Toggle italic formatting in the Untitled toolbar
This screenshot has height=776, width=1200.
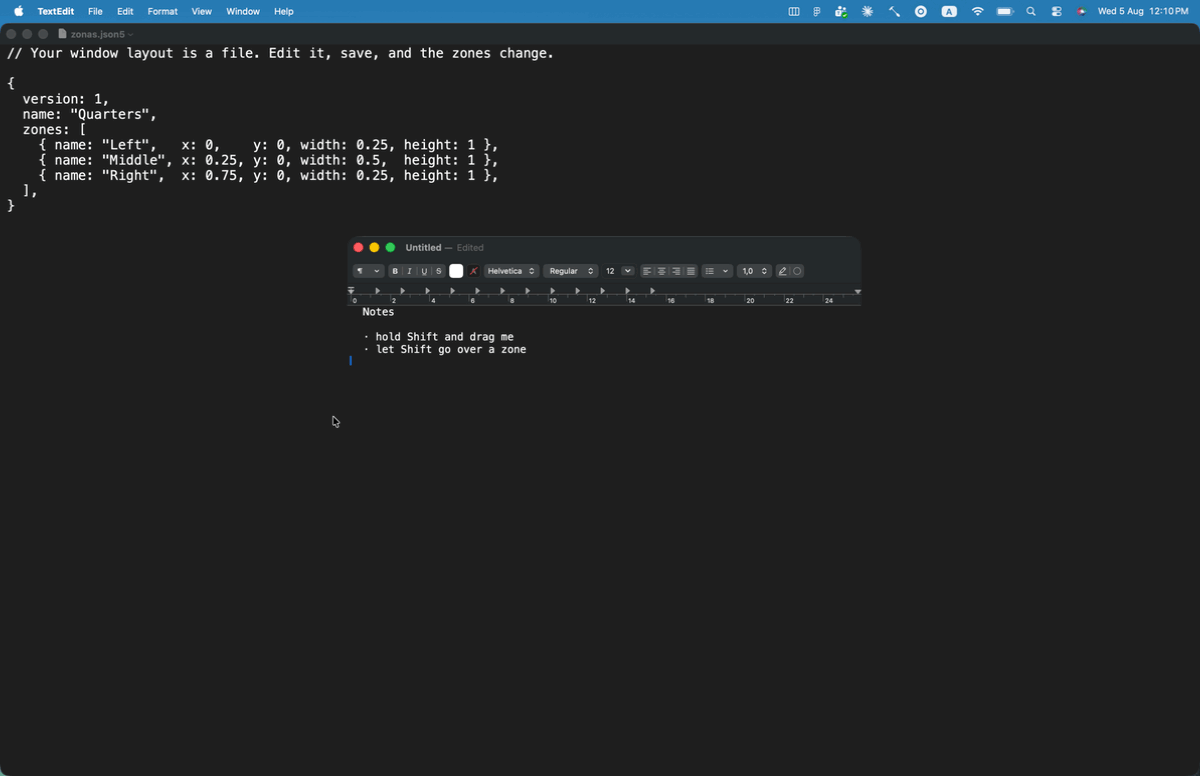(x=409, y=271)
